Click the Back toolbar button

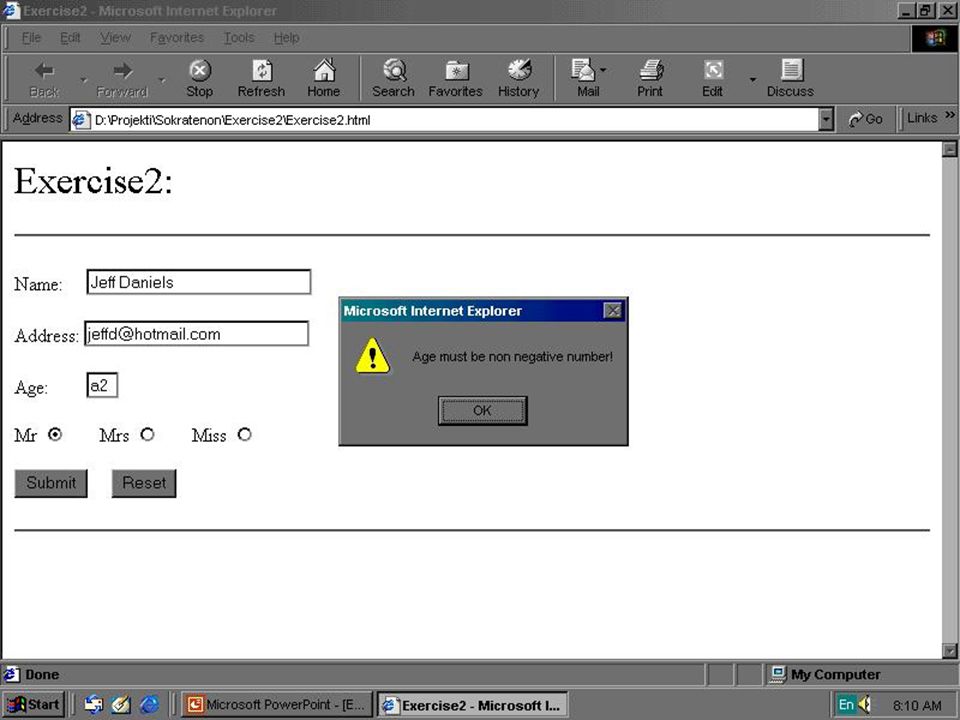[44, 79]
